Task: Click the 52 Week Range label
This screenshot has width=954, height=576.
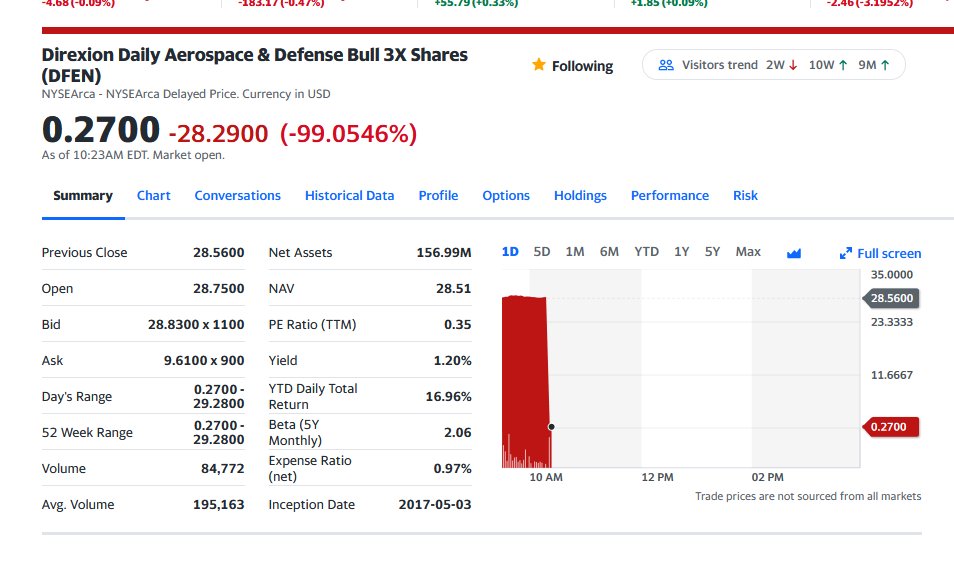Action: 87,432
